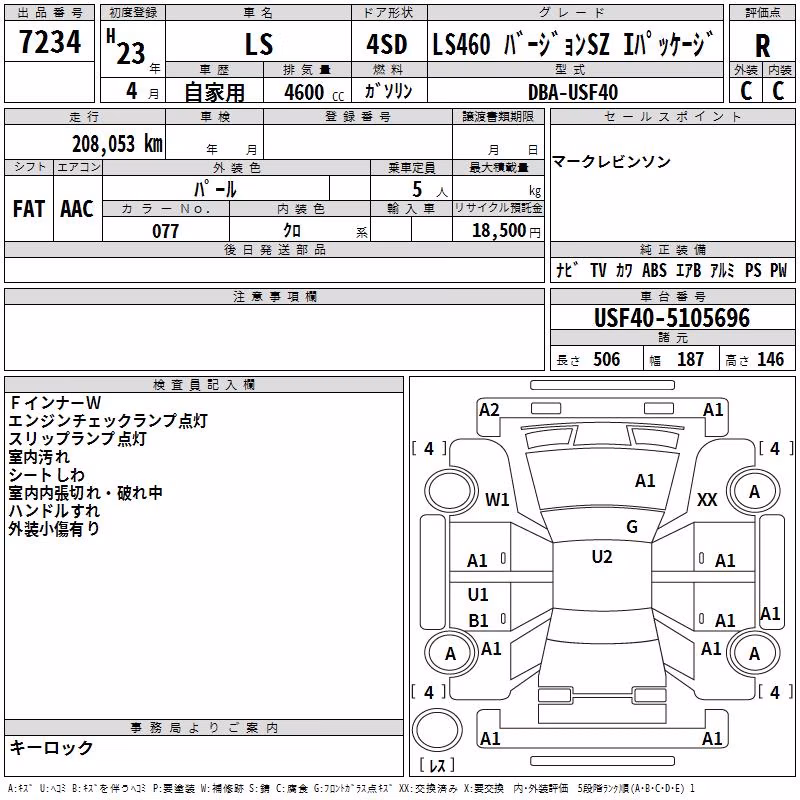Click the note 室内汚れ
The width and height of the screenshot is (800, 800).
[x=39, y=457]
